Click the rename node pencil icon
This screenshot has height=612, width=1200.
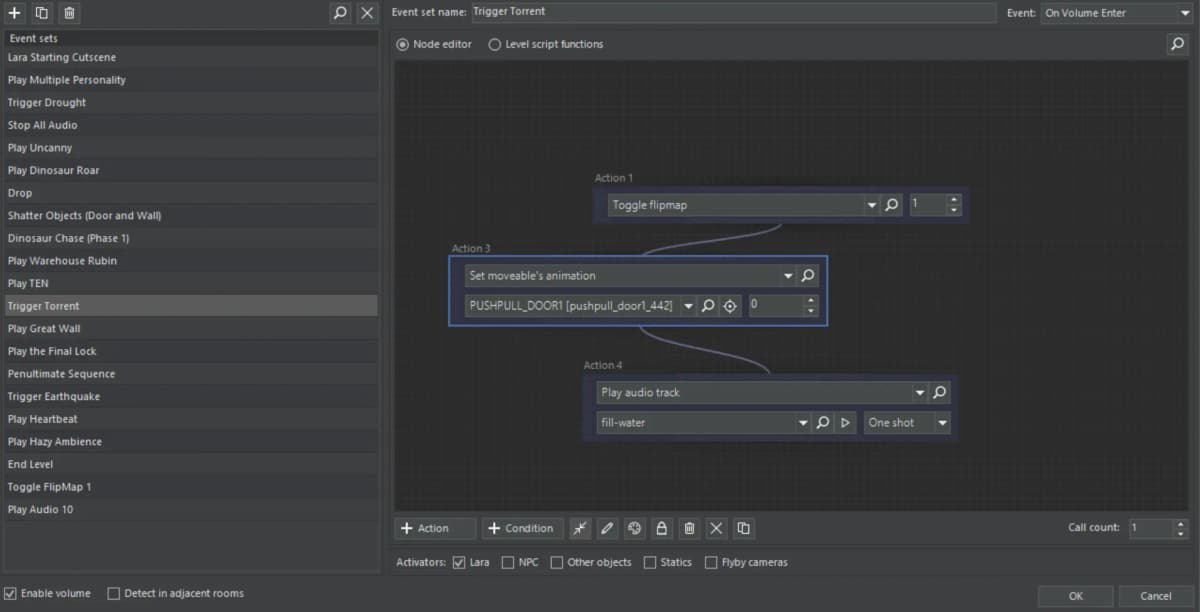[607, 528]
